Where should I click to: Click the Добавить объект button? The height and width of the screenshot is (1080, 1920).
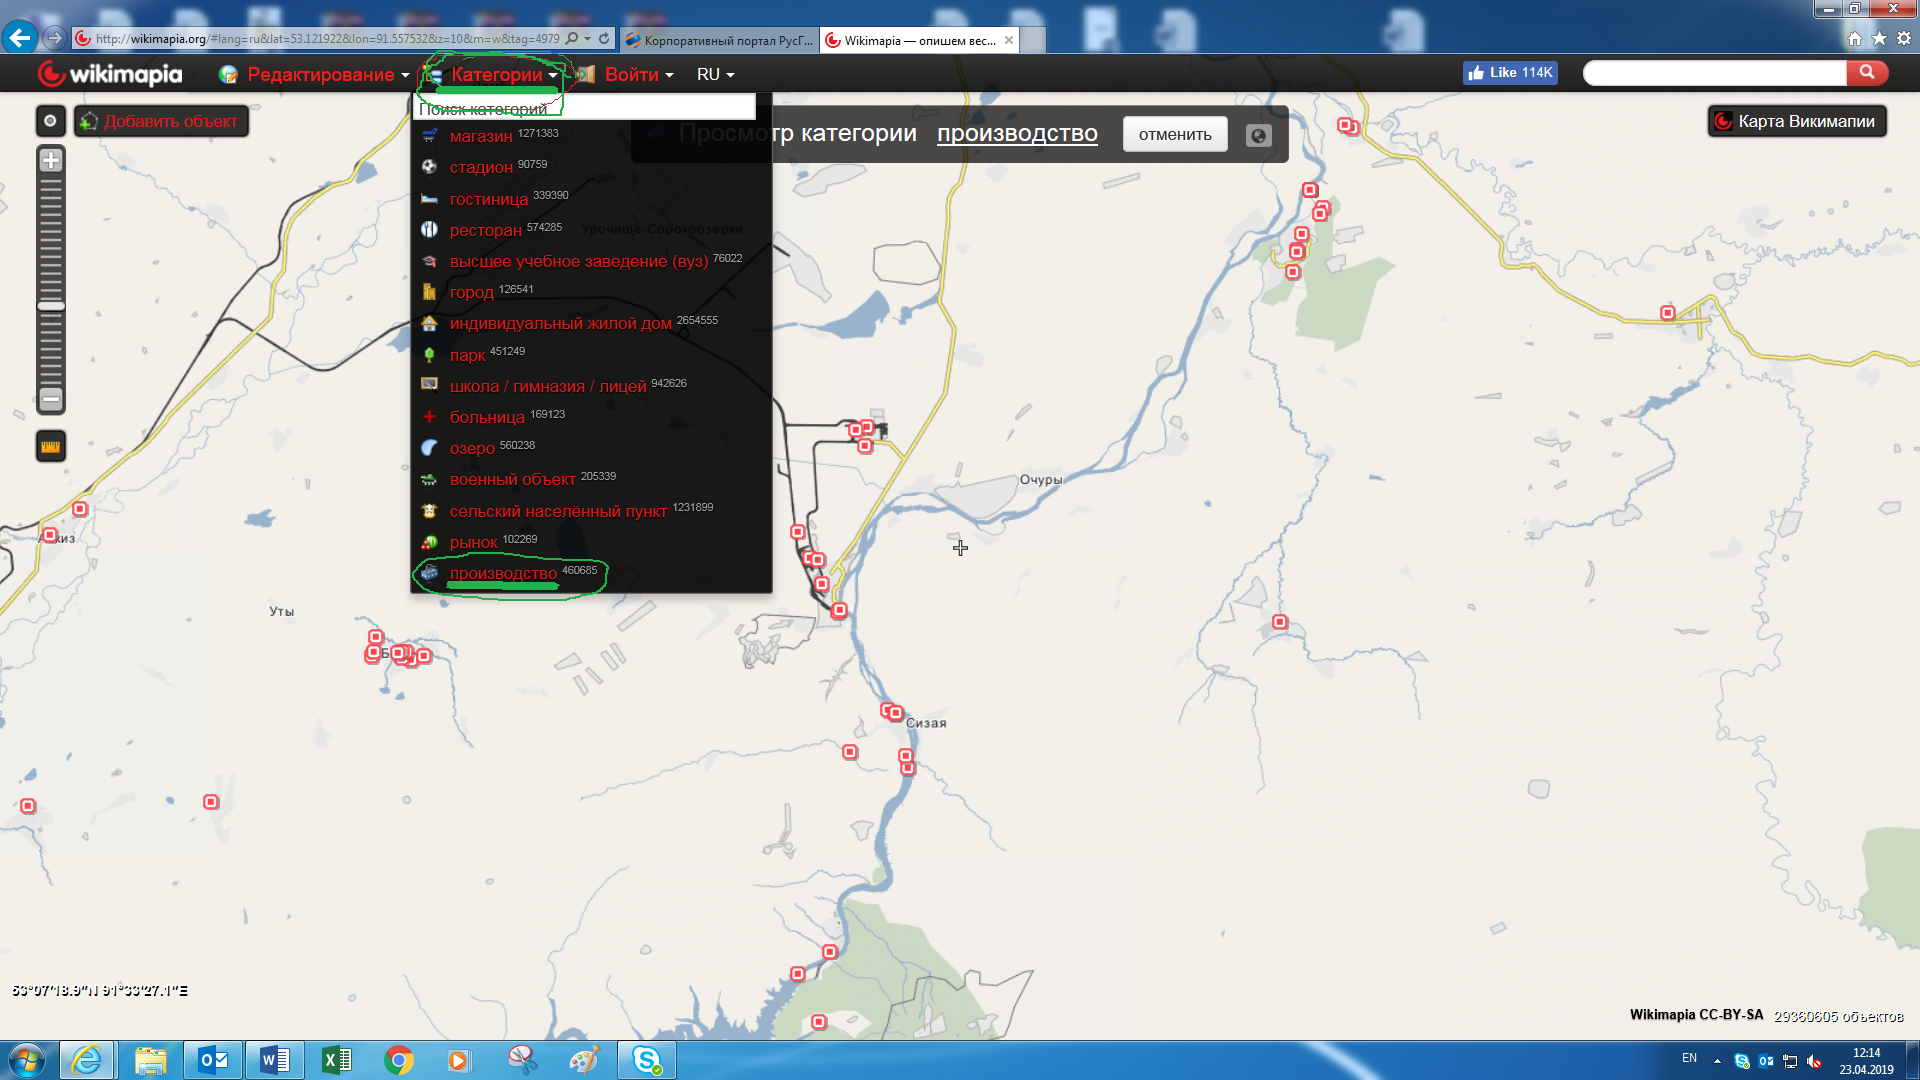click(161, 121)
